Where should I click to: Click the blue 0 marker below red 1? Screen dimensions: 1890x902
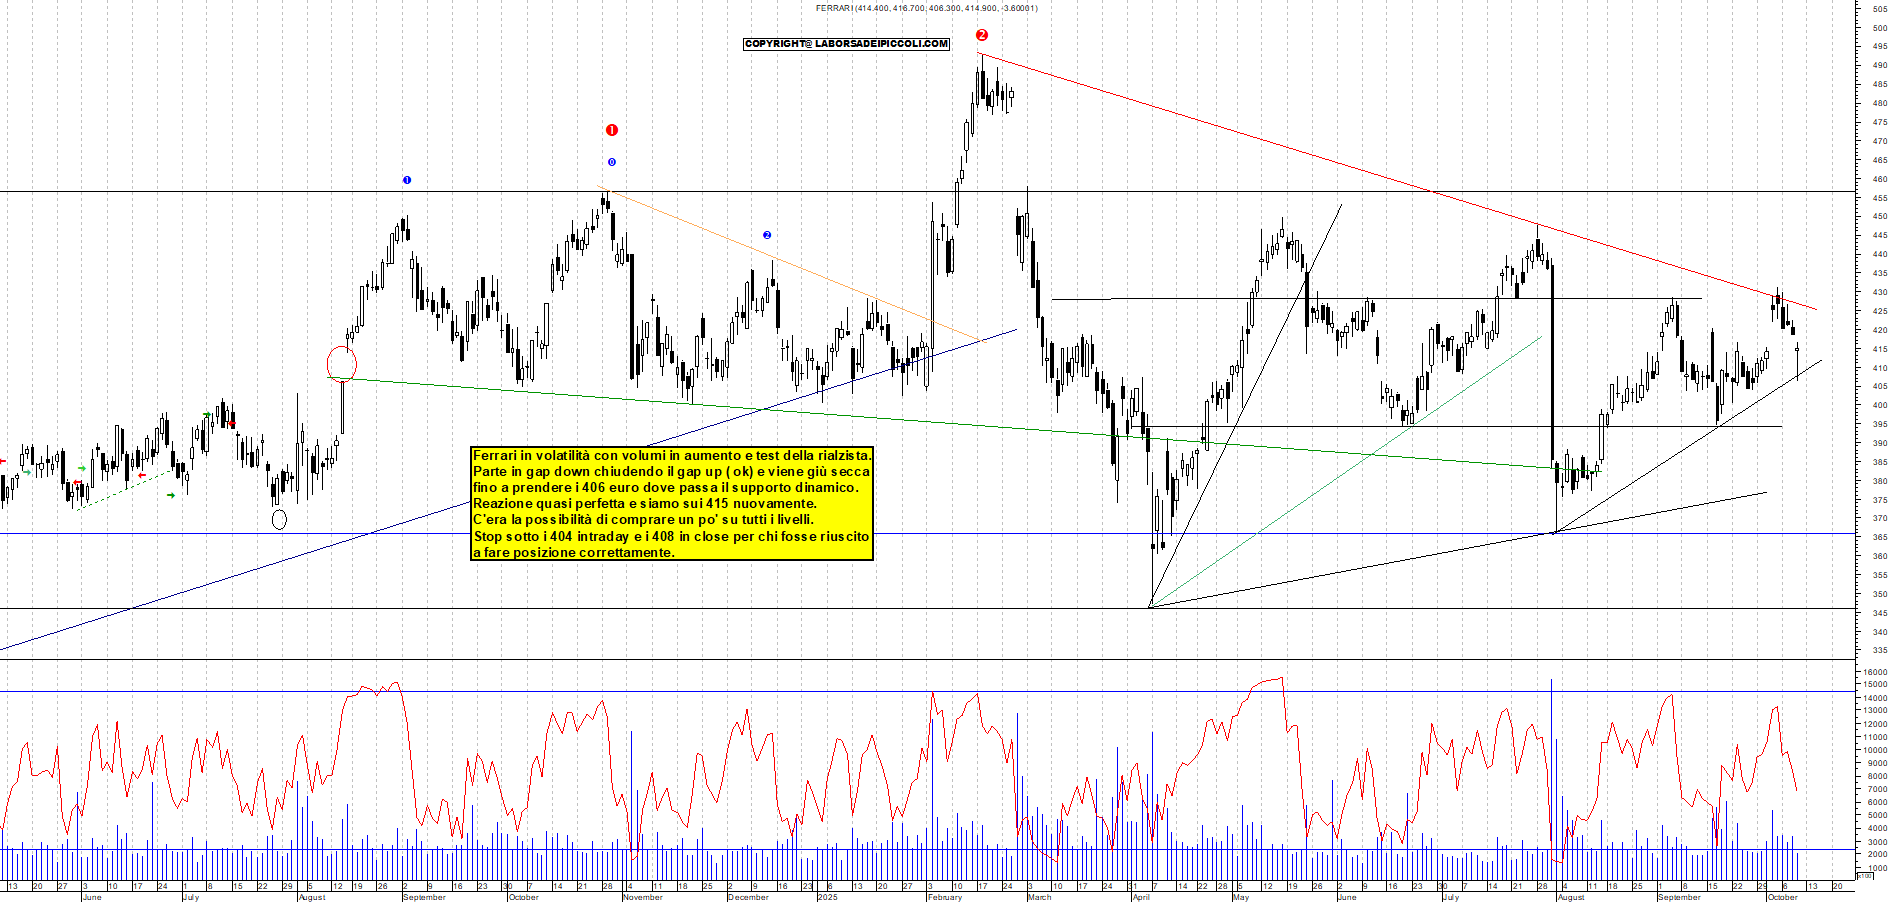612,162
